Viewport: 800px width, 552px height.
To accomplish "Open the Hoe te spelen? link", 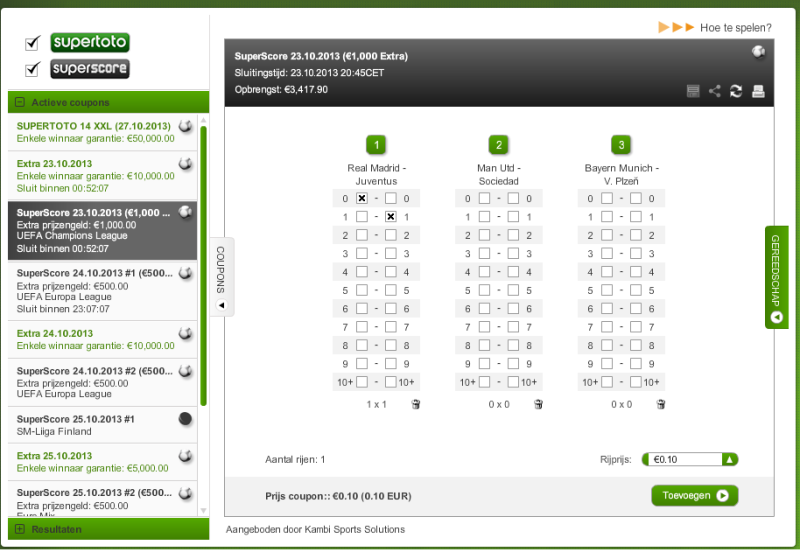I will 736,28.
